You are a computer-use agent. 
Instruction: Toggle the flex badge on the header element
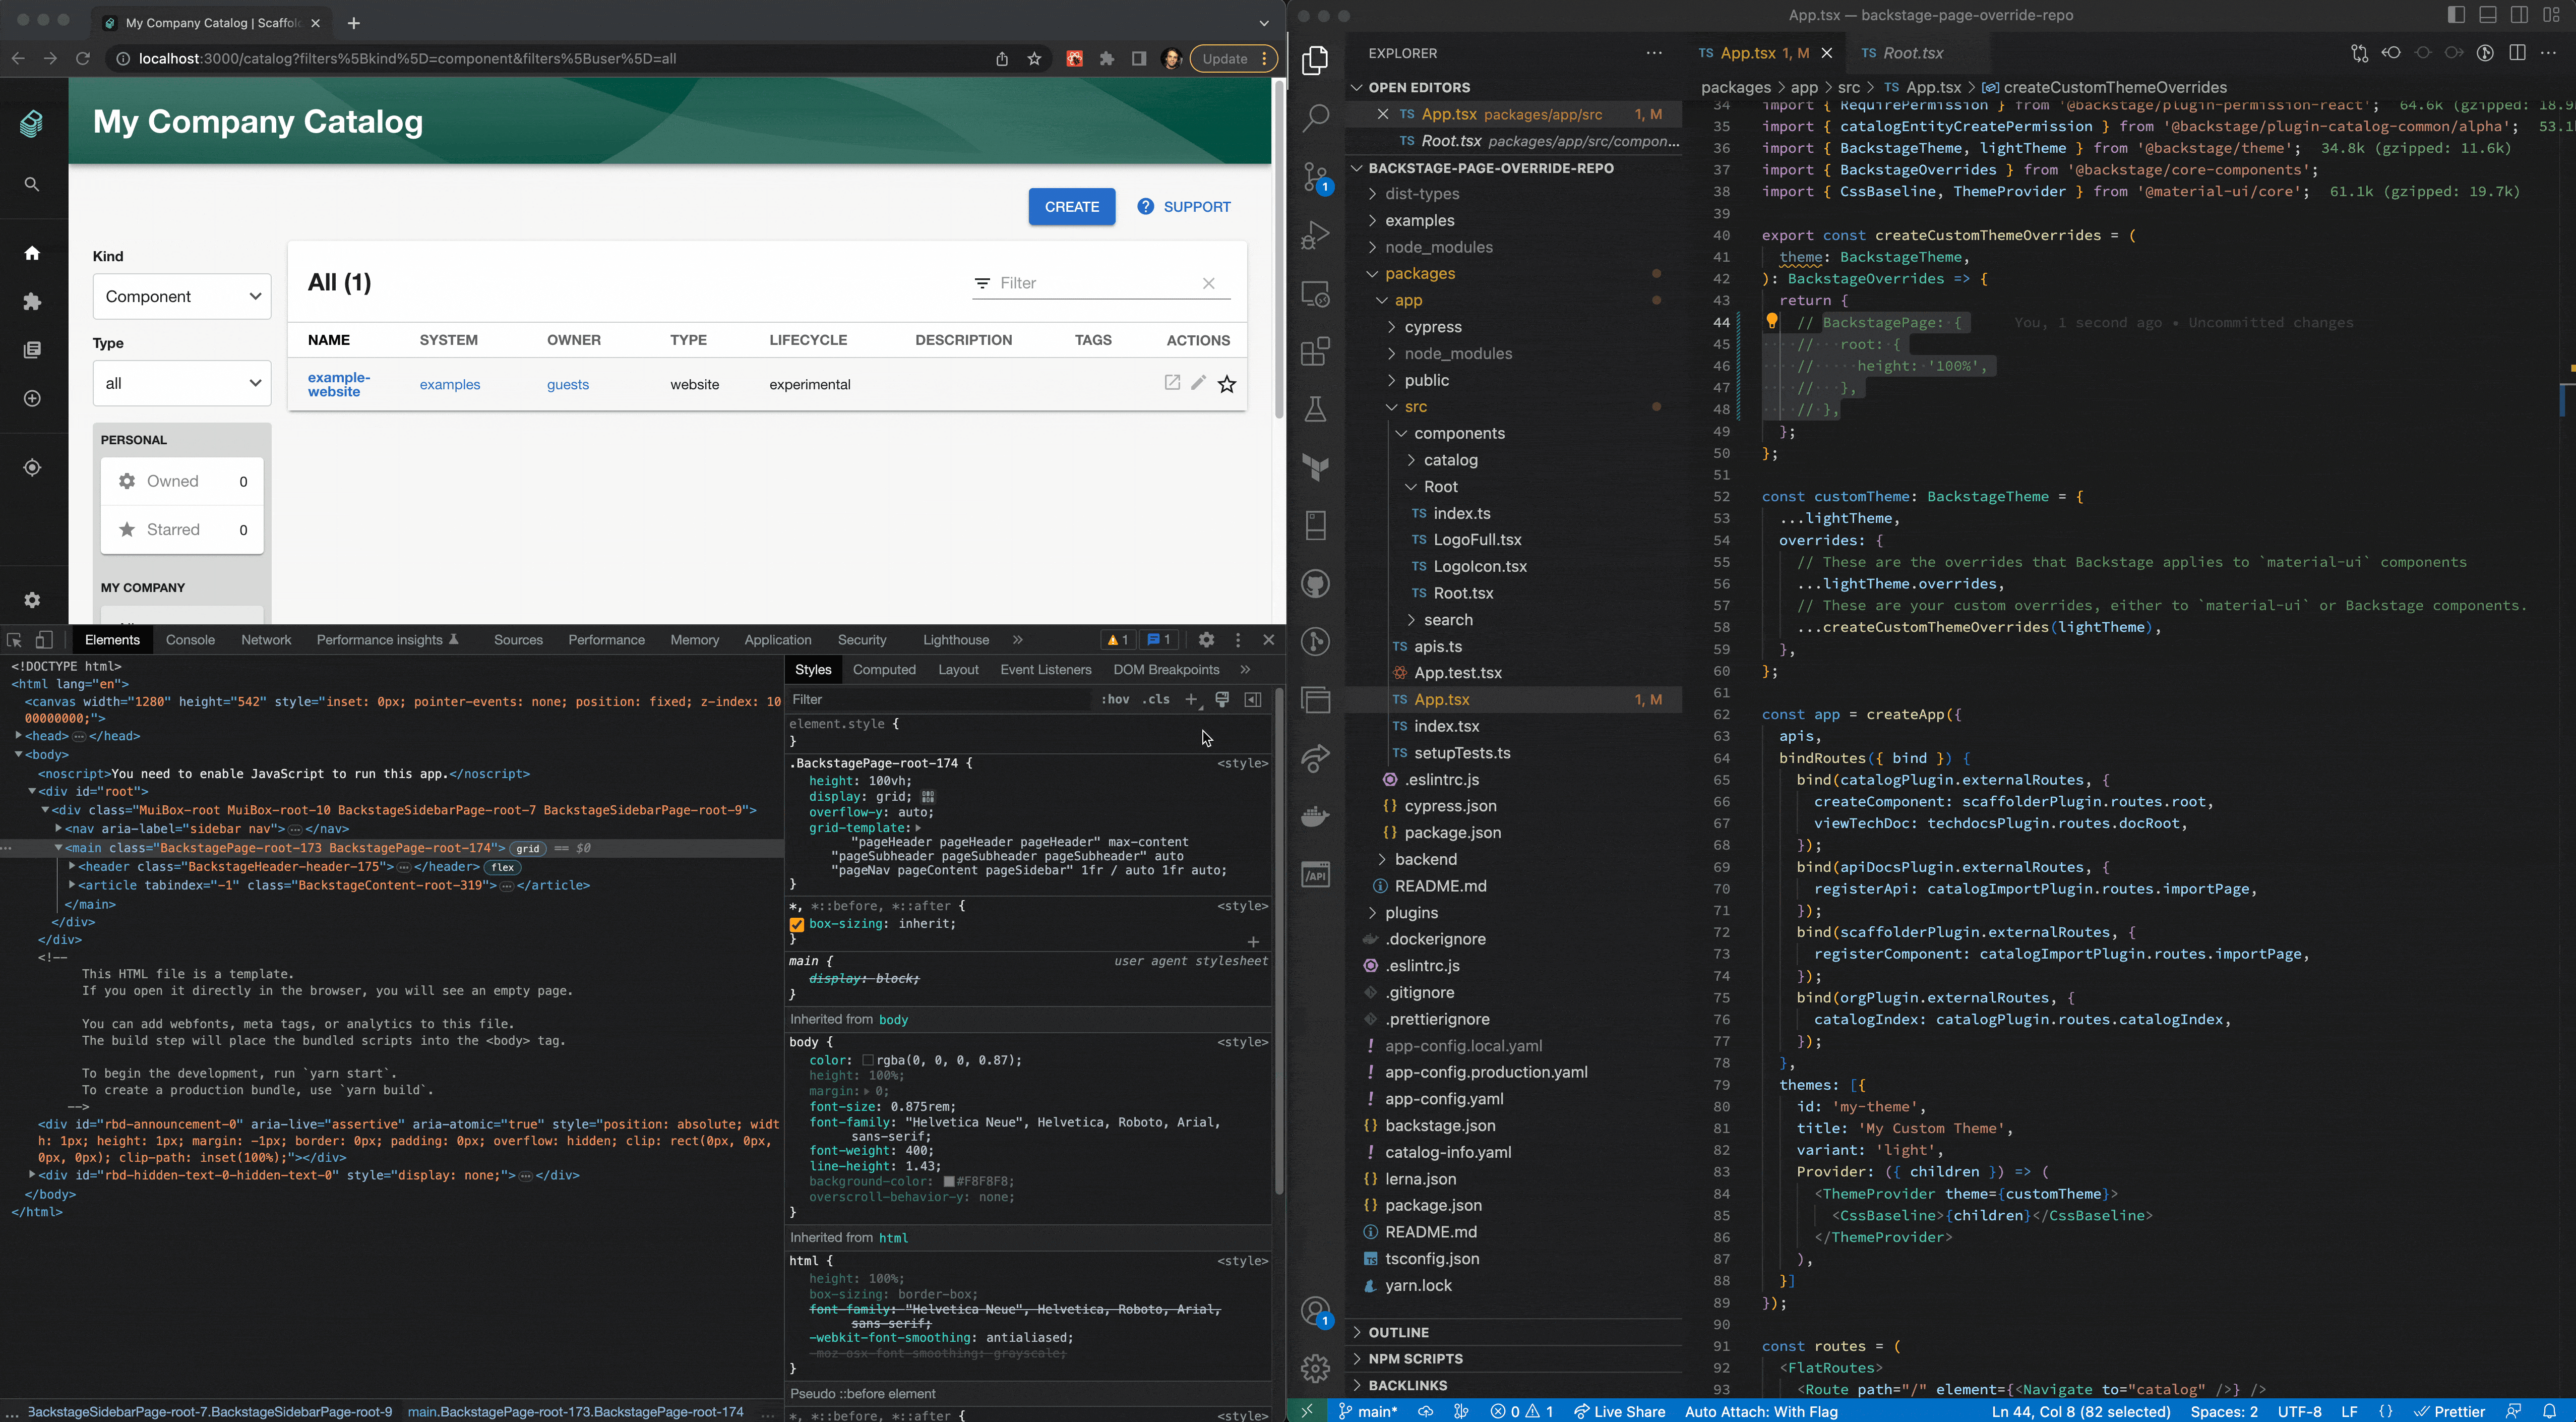coord(503,868)
